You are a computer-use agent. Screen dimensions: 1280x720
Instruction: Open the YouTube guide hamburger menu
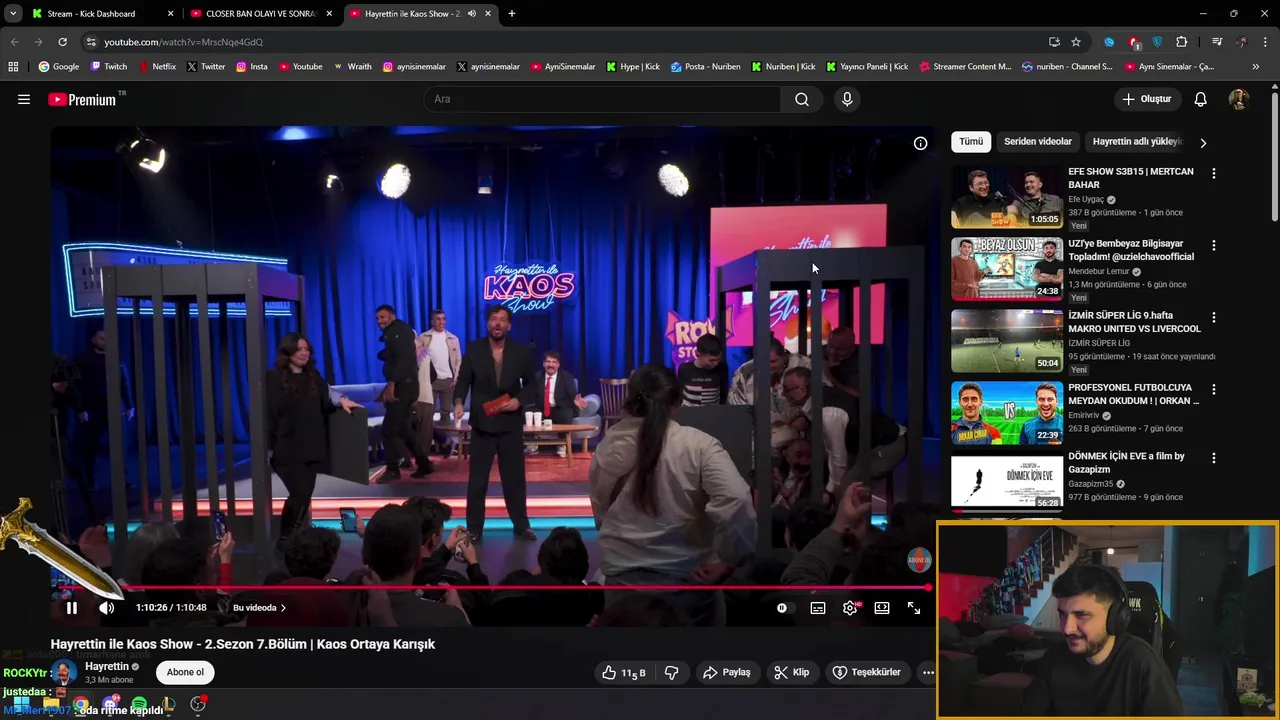point(24,99)
